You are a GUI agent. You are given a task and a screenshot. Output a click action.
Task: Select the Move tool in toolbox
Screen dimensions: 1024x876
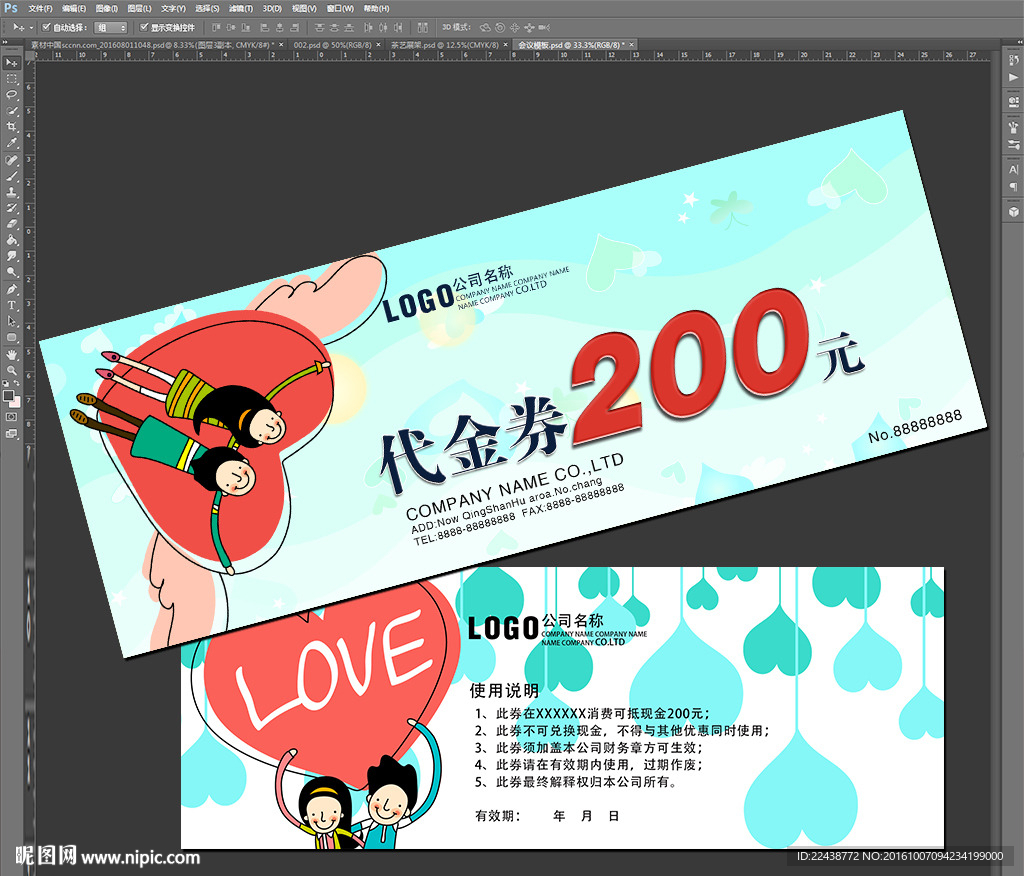[12, 63]
